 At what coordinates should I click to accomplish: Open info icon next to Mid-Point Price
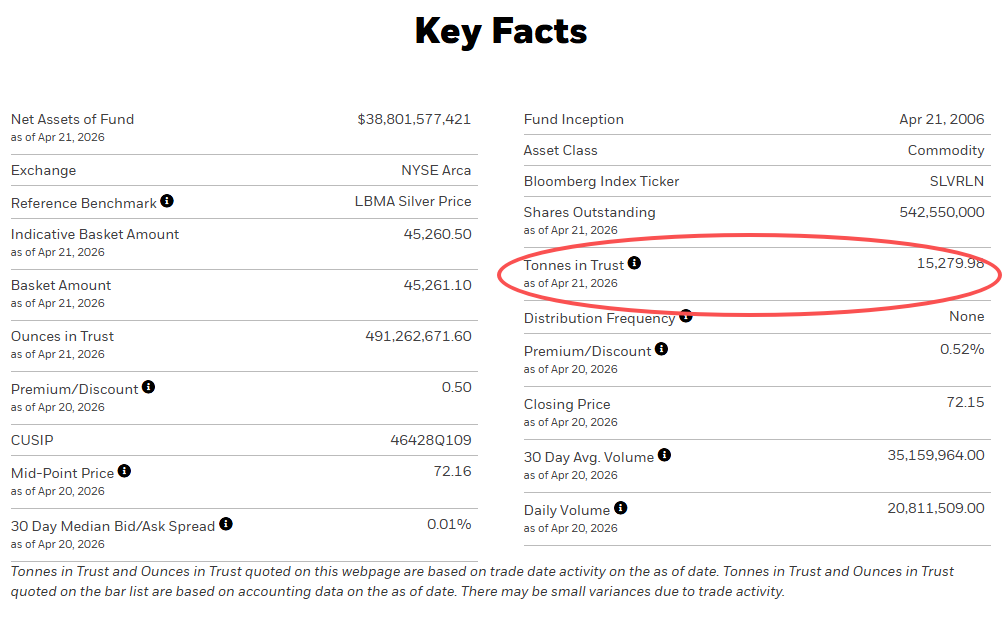click(125, 471)
